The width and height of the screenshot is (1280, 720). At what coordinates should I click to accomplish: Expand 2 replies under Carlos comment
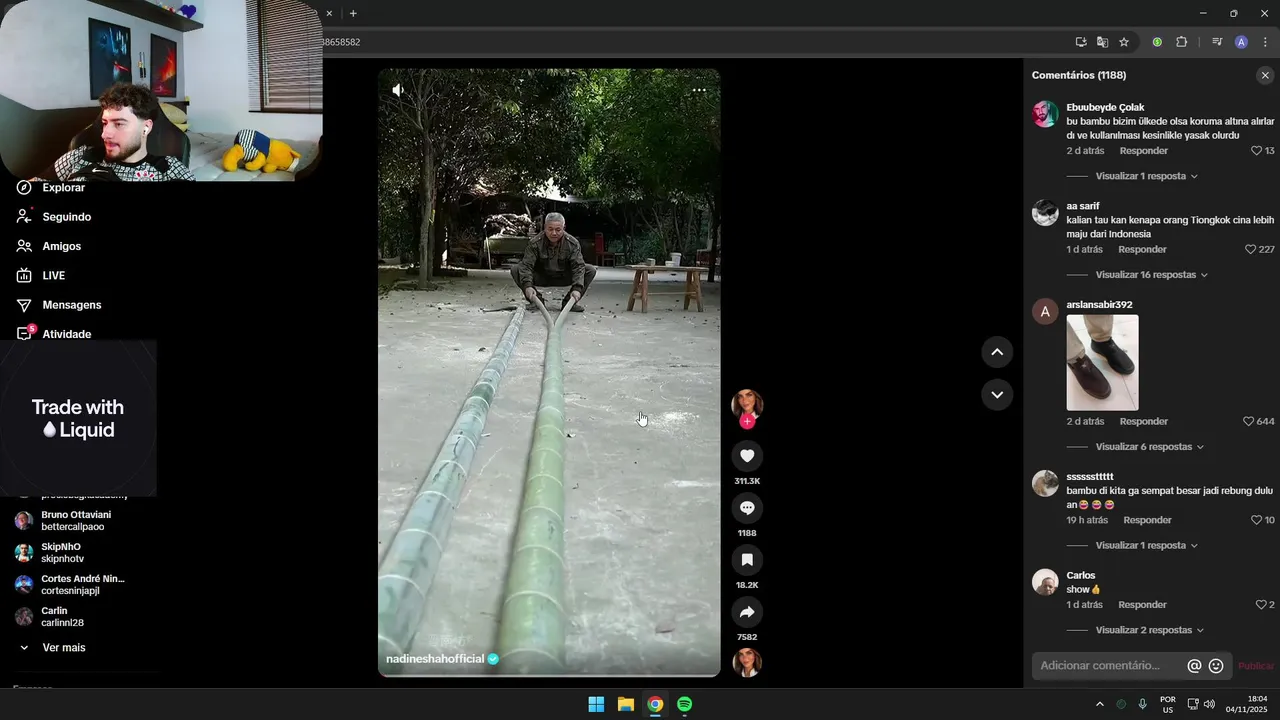1149,630
